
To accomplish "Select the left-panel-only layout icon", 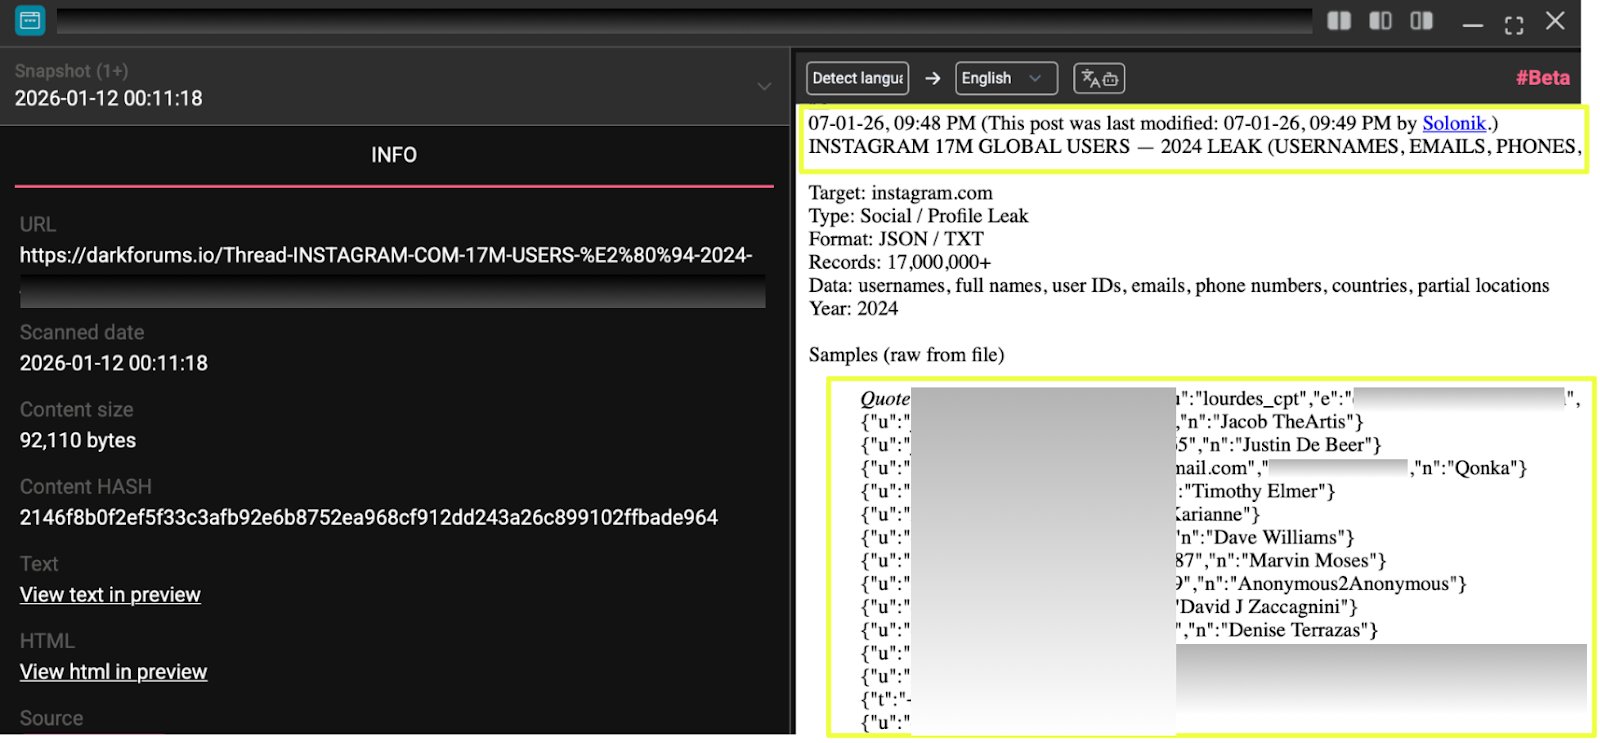I will click(x=1380, y=21).
